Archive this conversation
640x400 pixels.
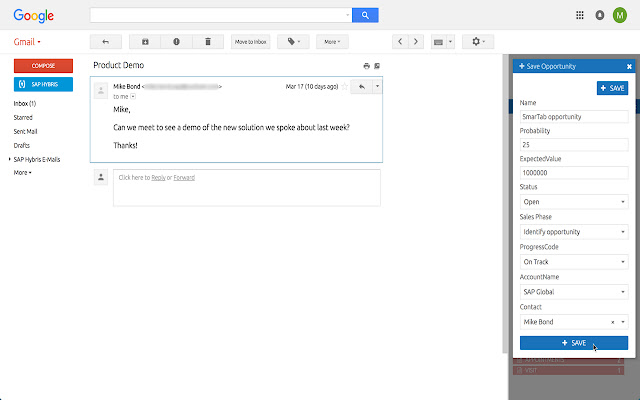[x=145, y=42]
